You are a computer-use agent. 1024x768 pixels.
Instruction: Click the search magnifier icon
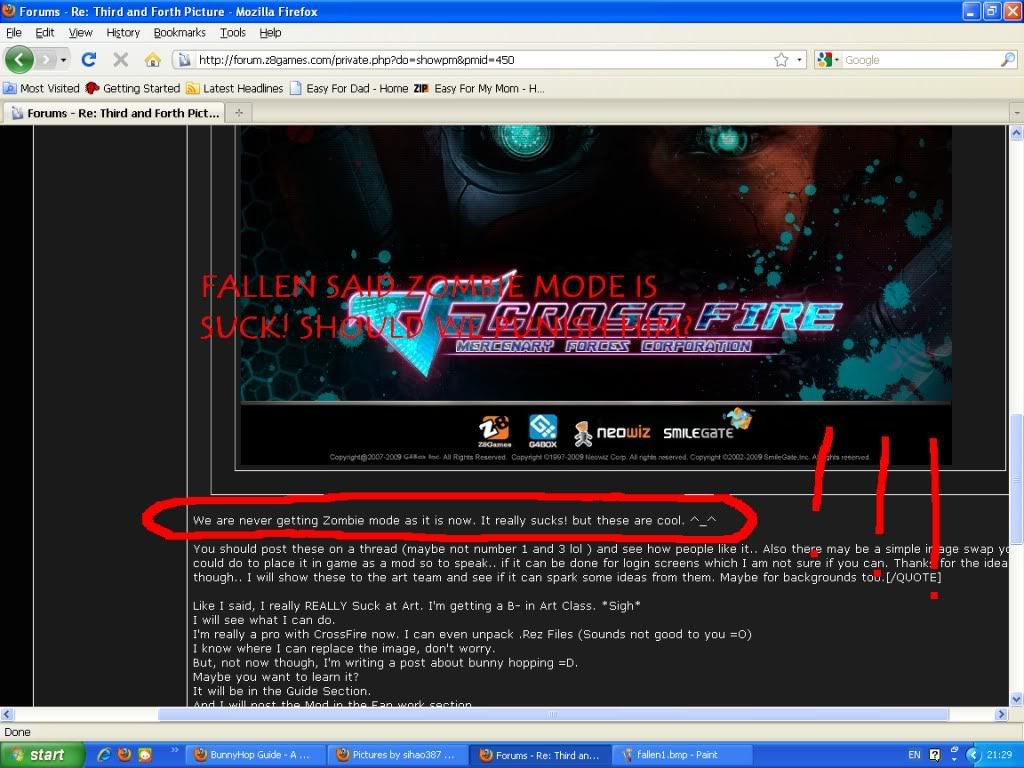(1007, 60)
